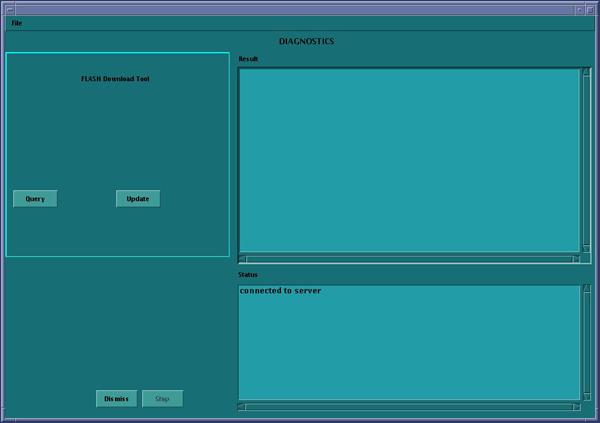The height and width of the screenshot is (423, 600).
Task: Click the 'connected to server' status text
Action: (280, 291)
